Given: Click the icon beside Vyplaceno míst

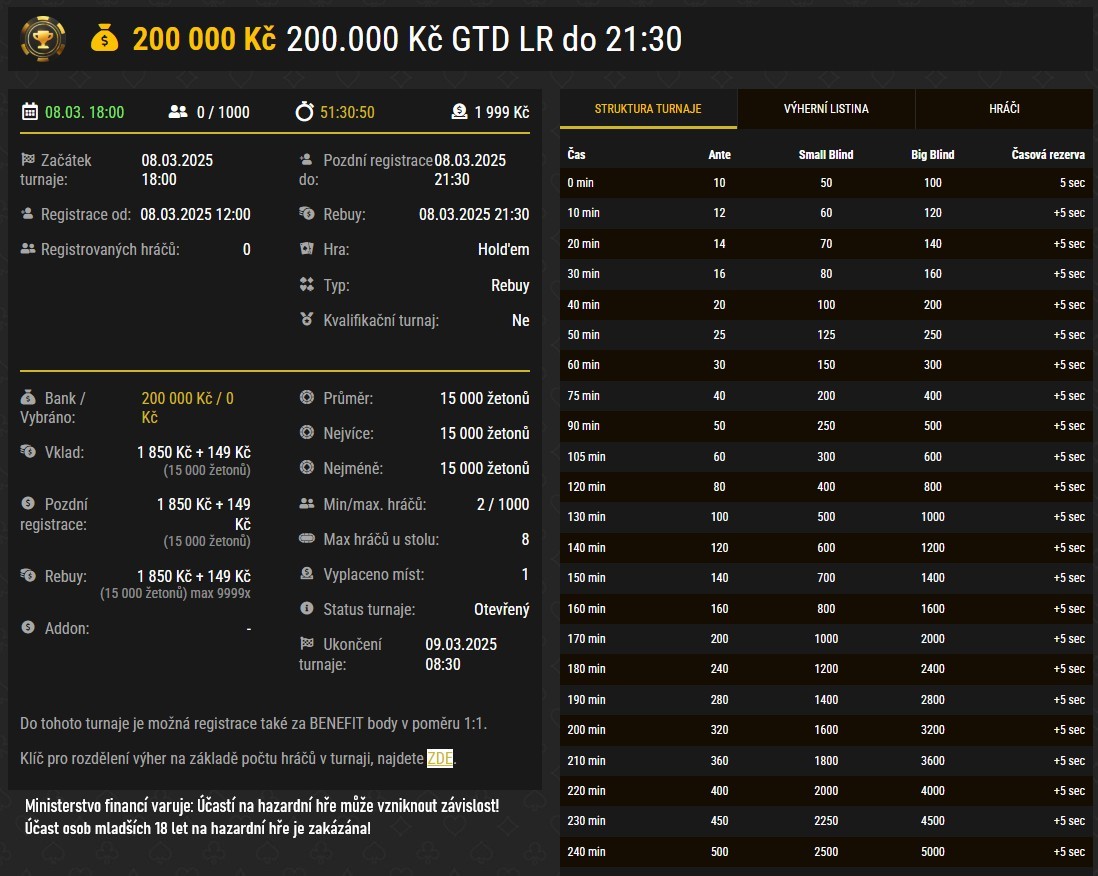Looking at the screenshot, I should pyautogui.click(x=307, y=573).
